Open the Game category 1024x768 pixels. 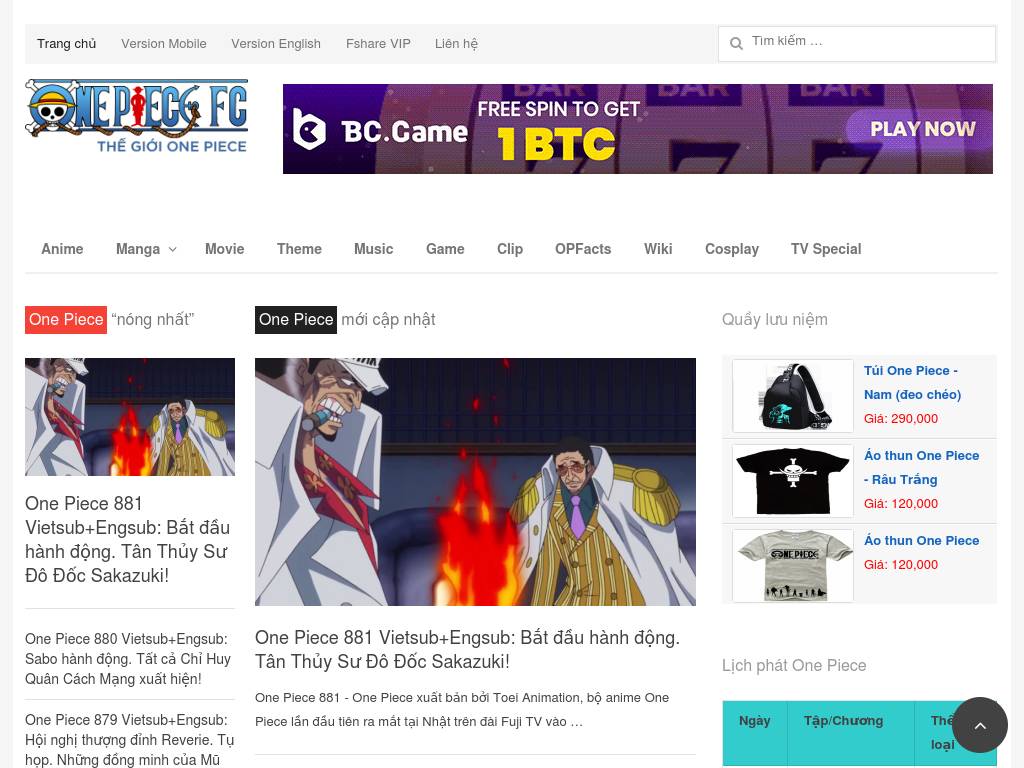[445, 249]
